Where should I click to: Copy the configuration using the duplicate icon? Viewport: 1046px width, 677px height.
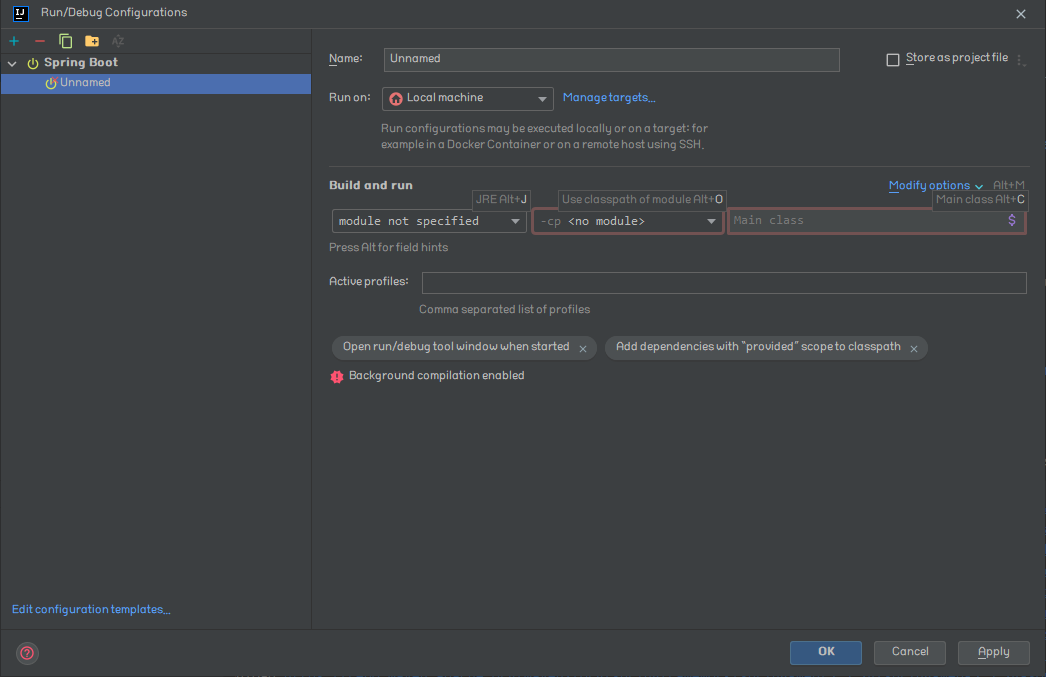click(65, 41)
